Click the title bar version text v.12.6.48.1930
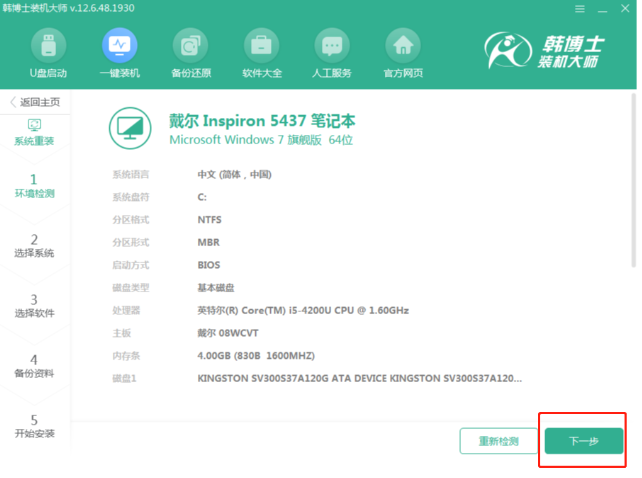Viewport: 642px width, 478px height. pyautogui.click(x=102, y=8)
